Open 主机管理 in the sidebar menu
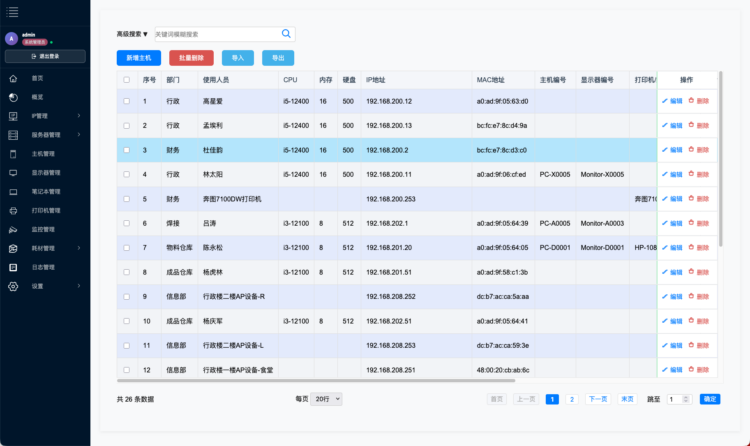Image resolution: width=750 pixels, height=446 pixels. point(42,154)
